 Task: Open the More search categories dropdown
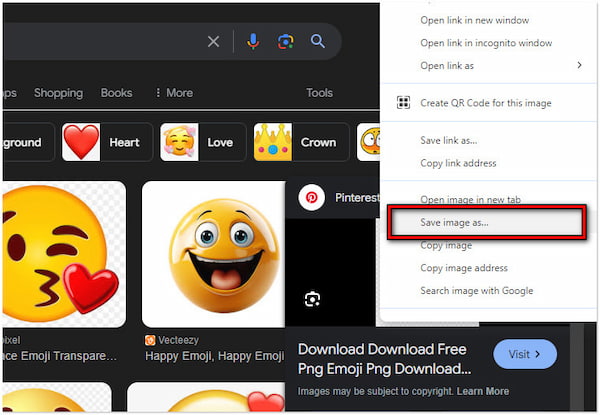click(173, 93)
